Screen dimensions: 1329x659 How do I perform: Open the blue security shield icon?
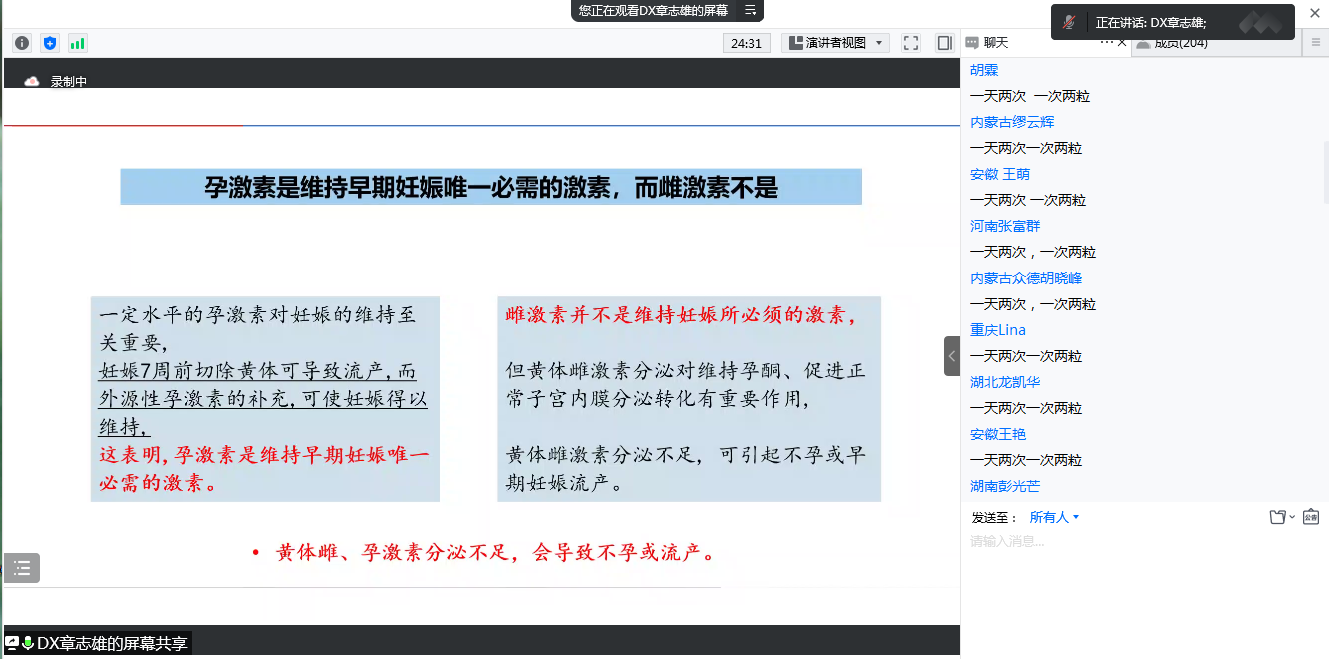[x=49, y=43]
